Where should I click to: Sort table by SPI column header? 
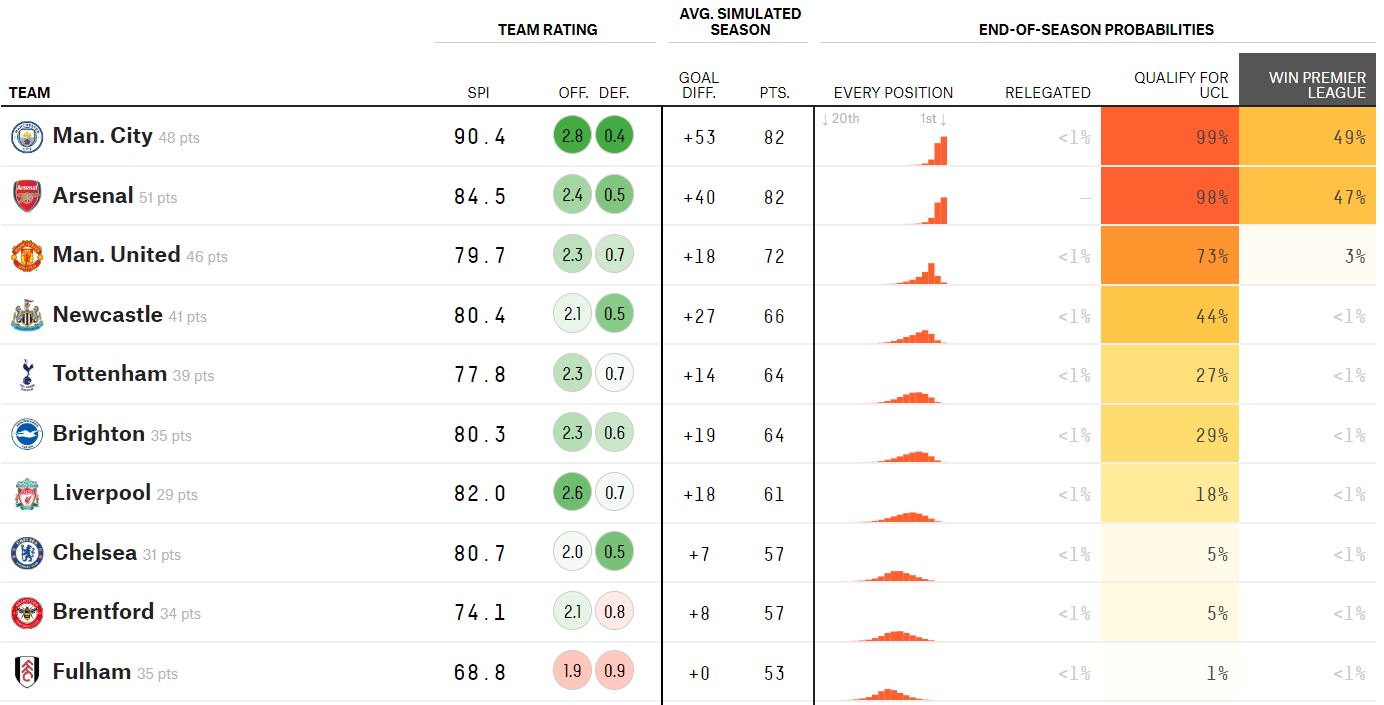click(x=479, y=93)
